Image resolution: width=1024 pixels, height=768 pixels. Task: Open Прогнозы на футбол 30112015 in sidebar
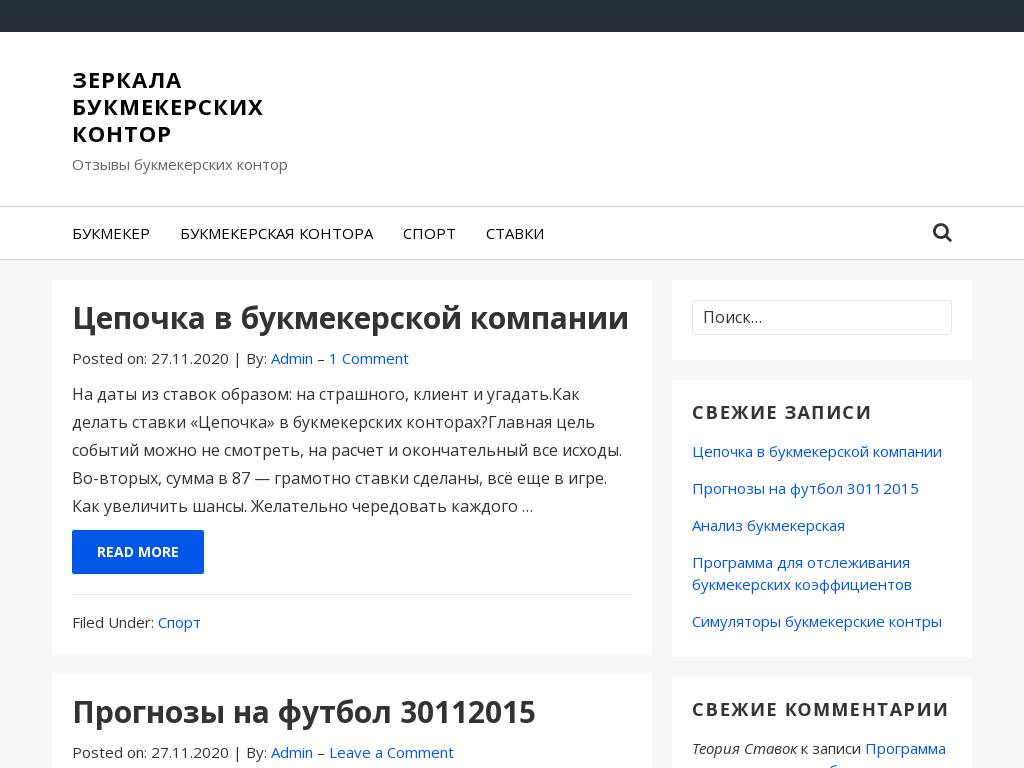[806, 488]
